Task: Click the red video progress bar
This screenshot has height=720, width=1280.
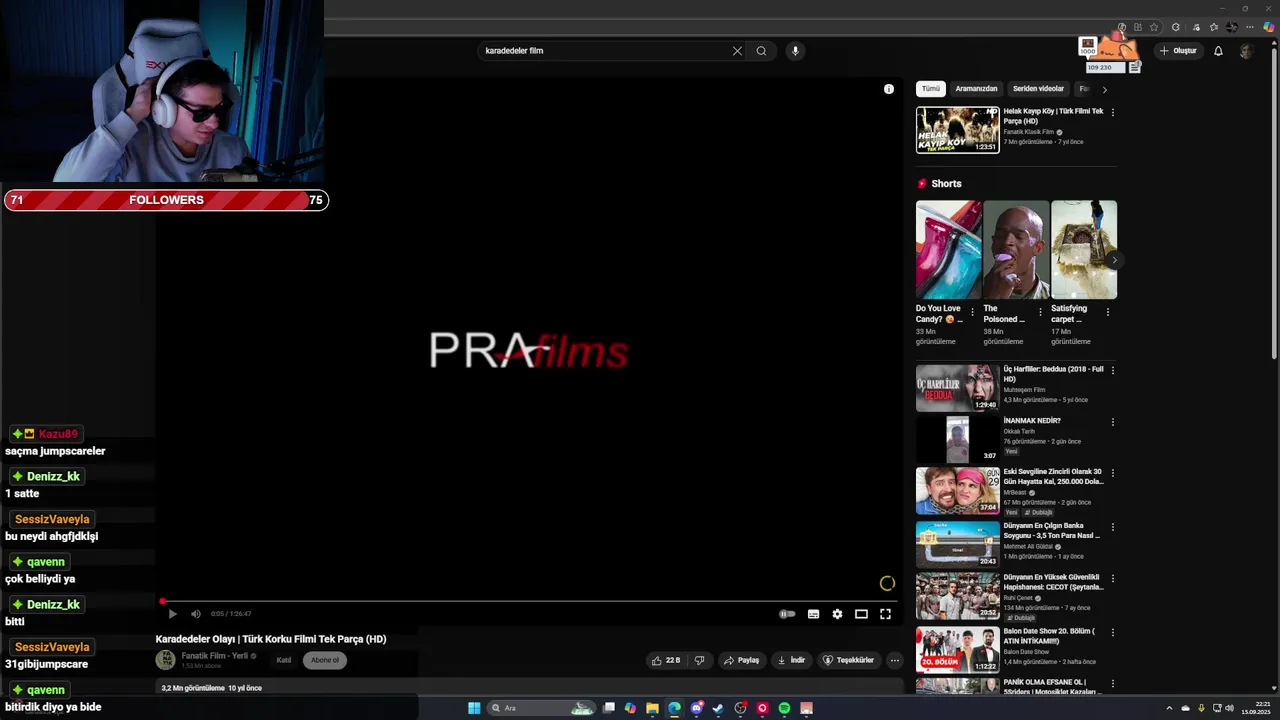Action: click(x=530, y=602)
